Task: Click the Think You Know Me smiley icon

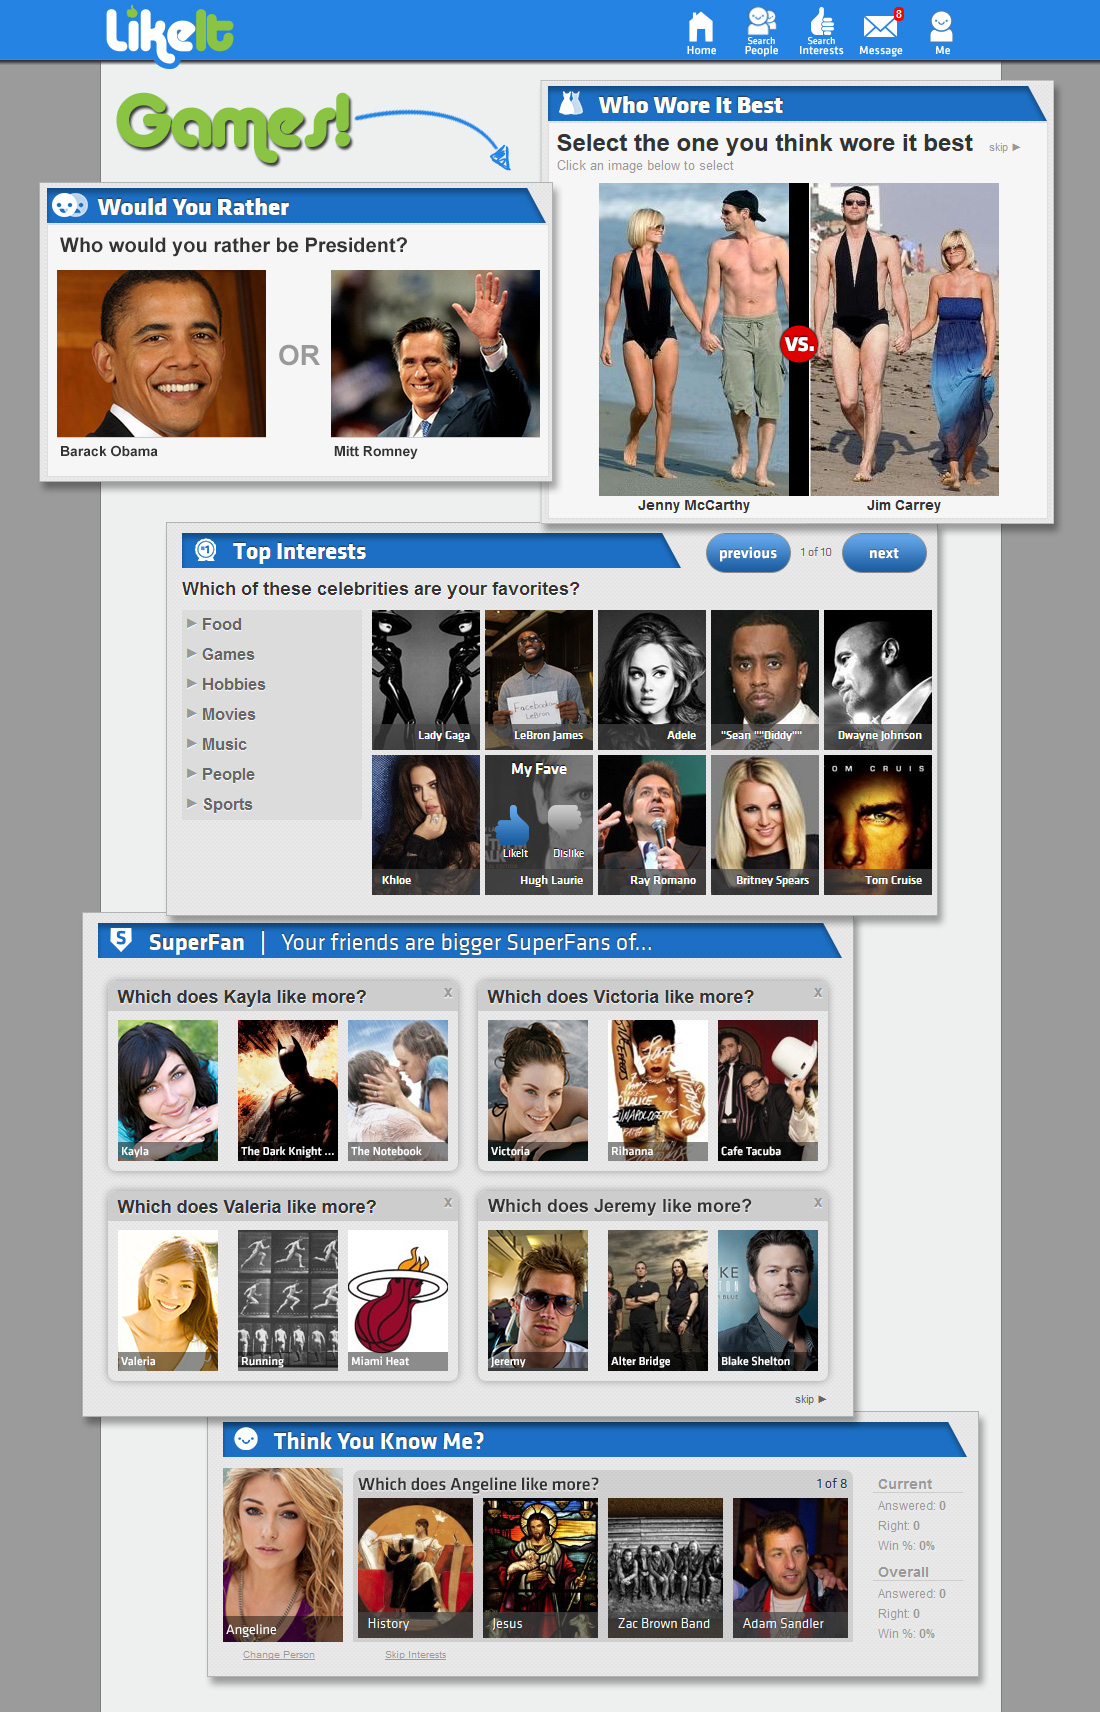Action: pos(246,1439)
